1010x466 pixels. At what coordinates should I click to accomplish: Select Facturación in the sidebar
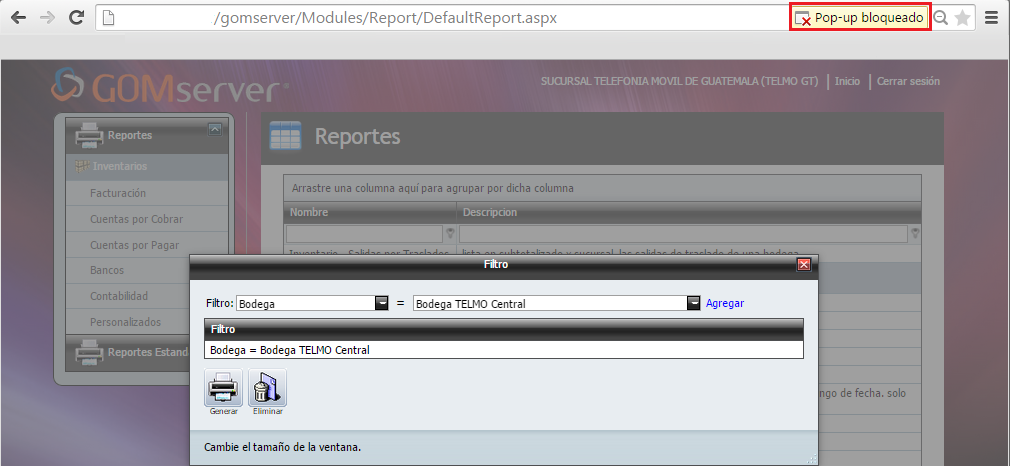tap(118, 193)
